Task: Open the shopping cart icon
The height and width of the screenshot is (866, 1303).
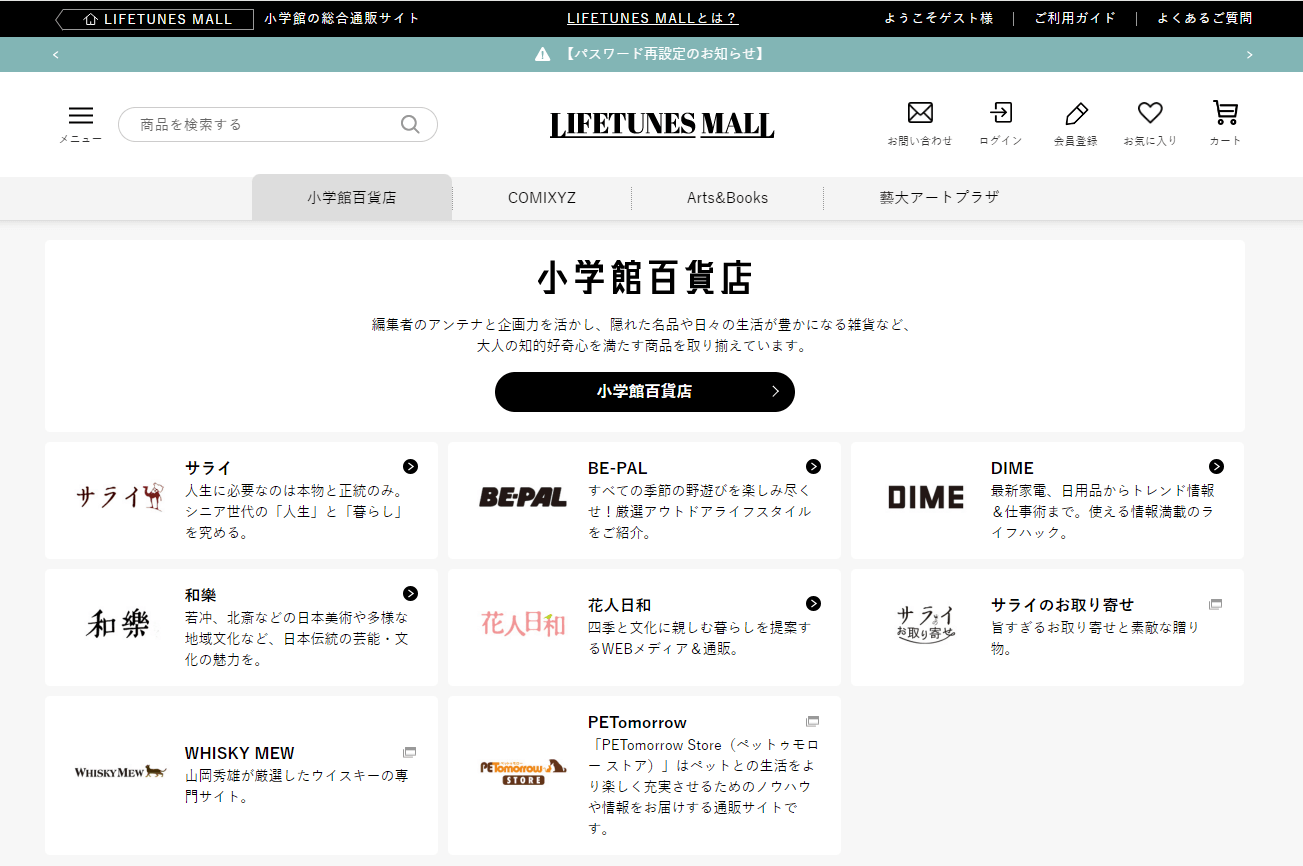Action: click(x=1224, y=113)
